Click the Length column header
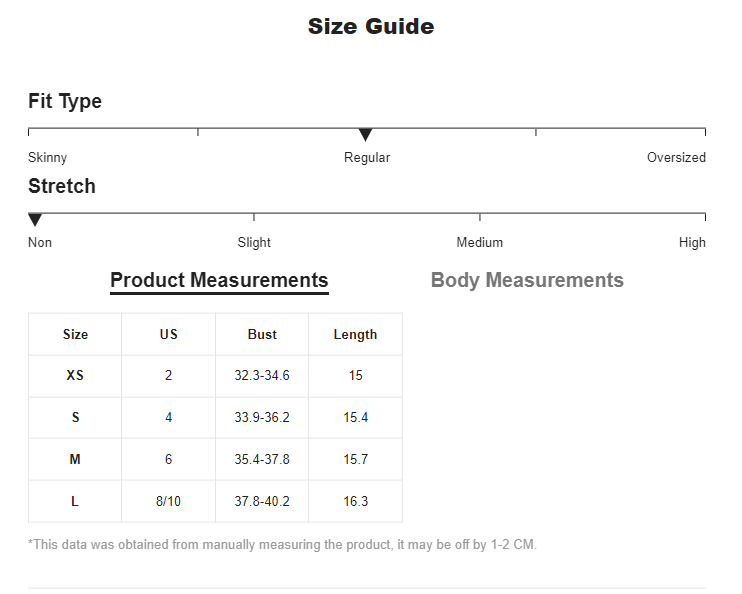 click(x=355, y=334)
